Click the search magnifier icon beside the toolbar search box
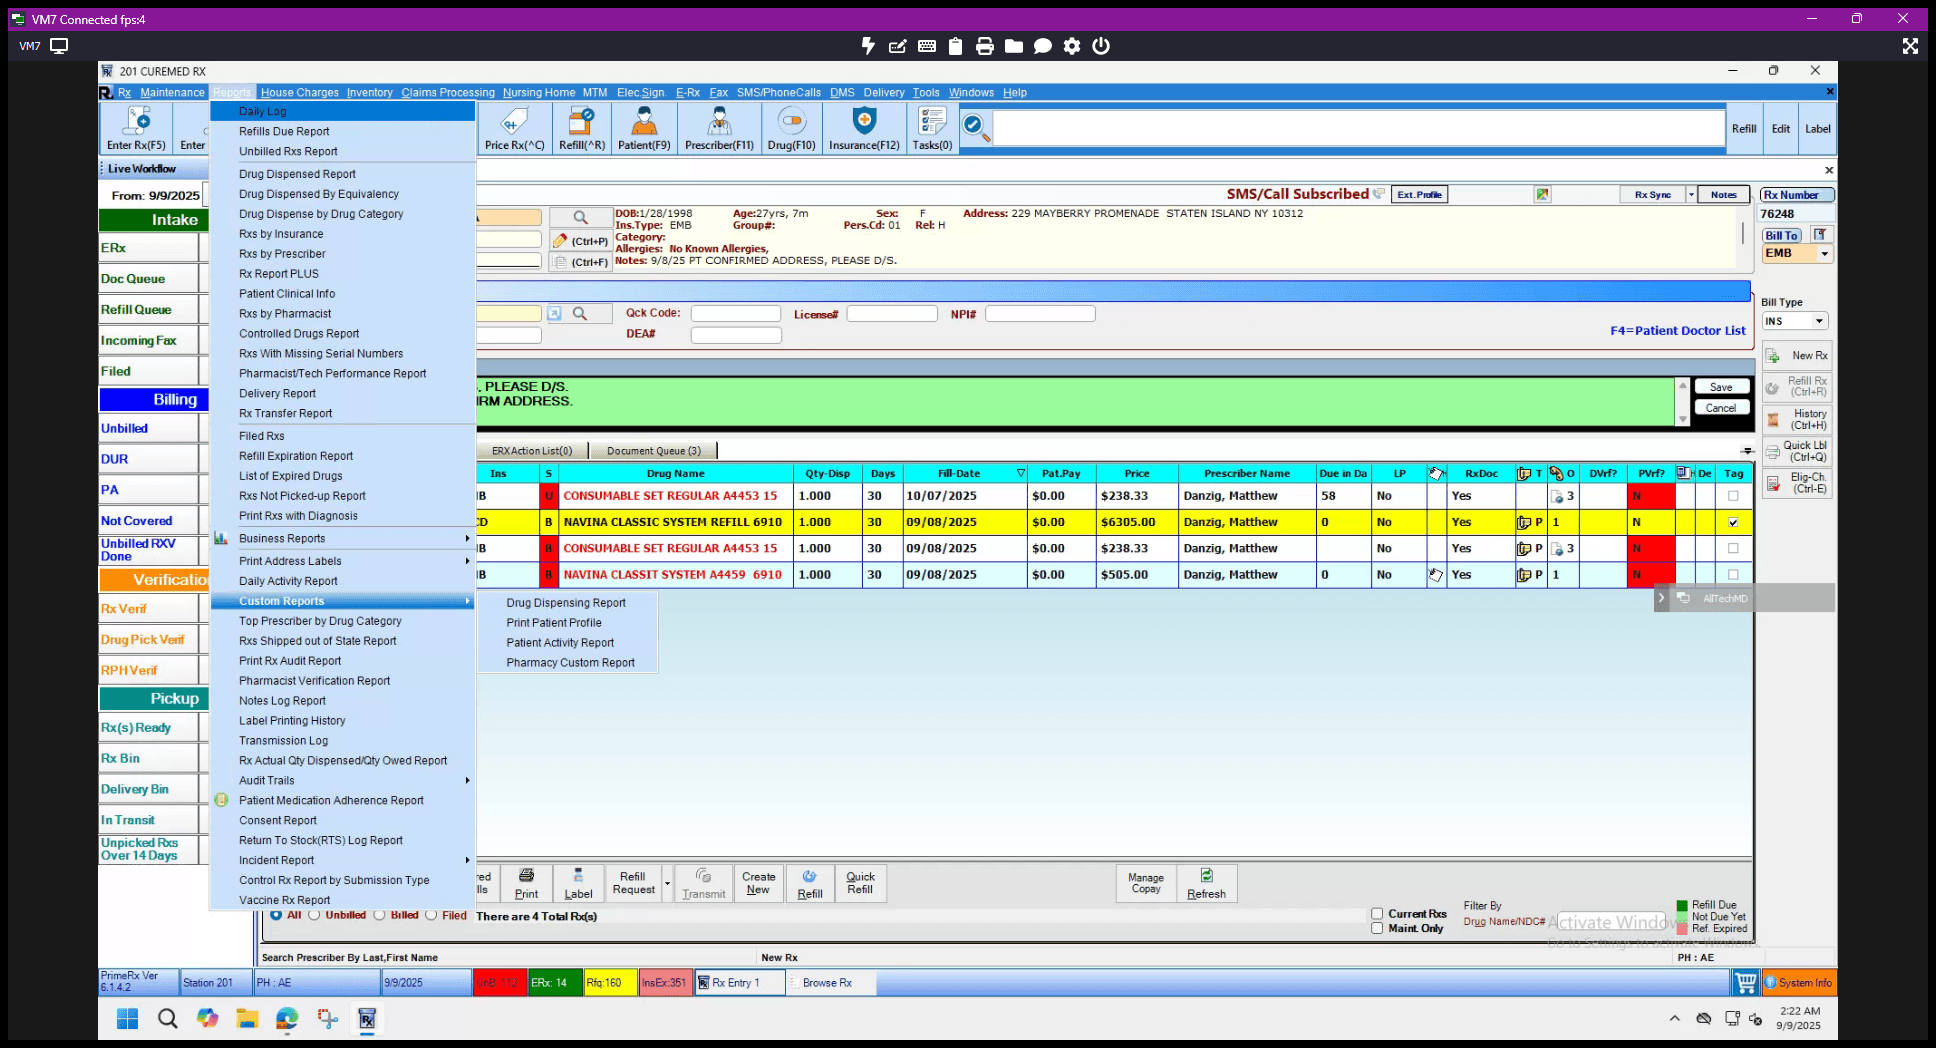 coord(975,128)
